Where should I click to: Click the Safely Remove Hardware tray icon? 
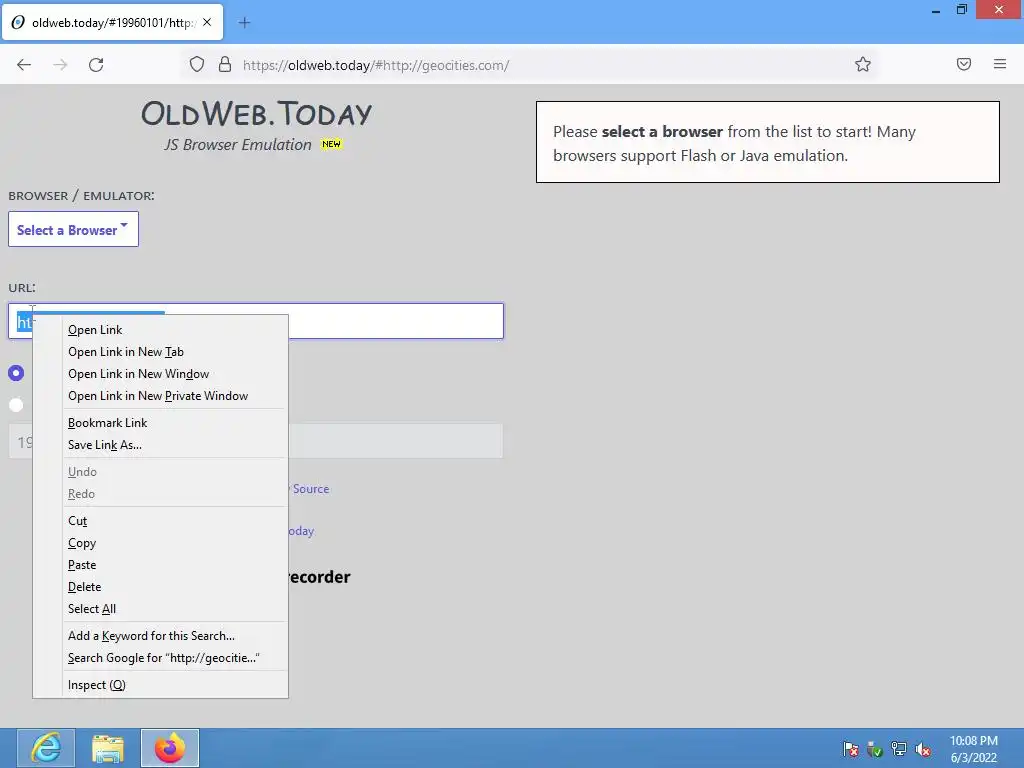[x=875, y=749]
